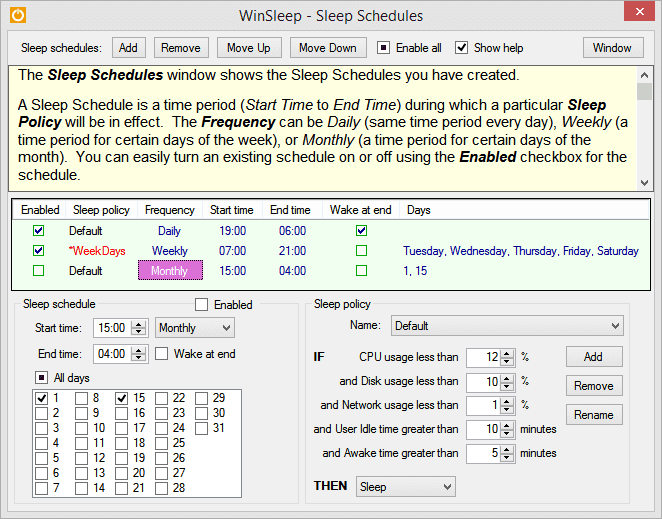
Task: Click the Start time column header
Action: click(232, 210)
